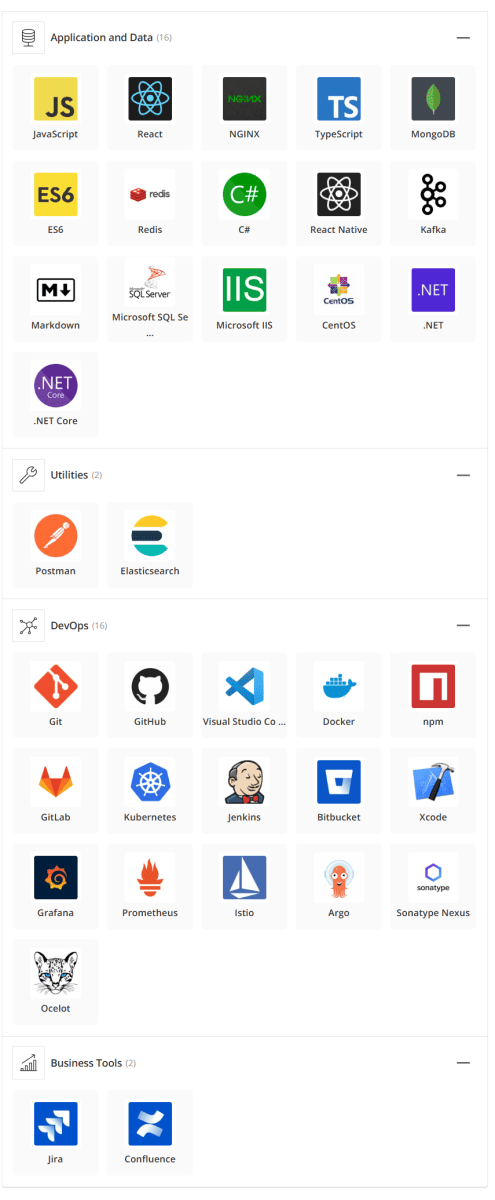This screenshot has height=1200, width=495.
Task: Open the Kubernetes wheel icon
Action: (x=150, y=782)
